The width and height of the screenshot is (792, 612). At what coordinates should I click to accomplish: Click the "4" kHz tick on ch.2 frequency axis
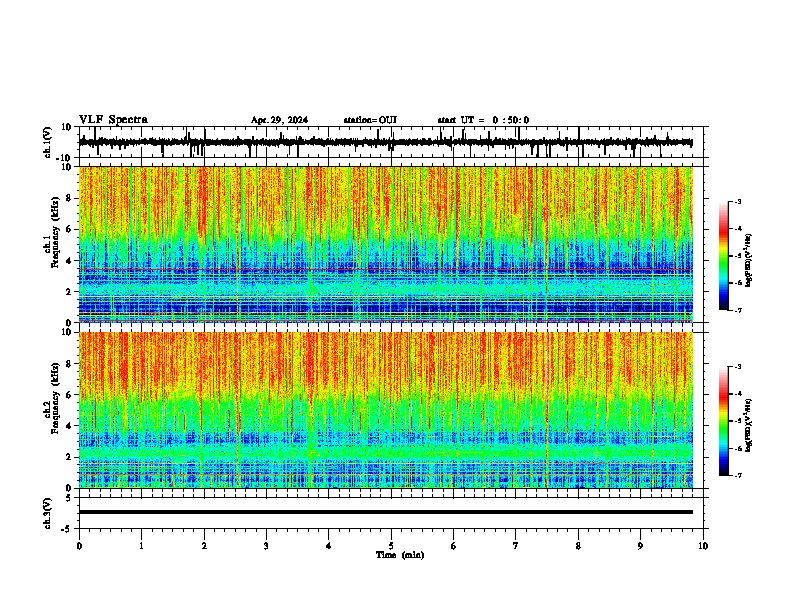[x=69, y=426]
